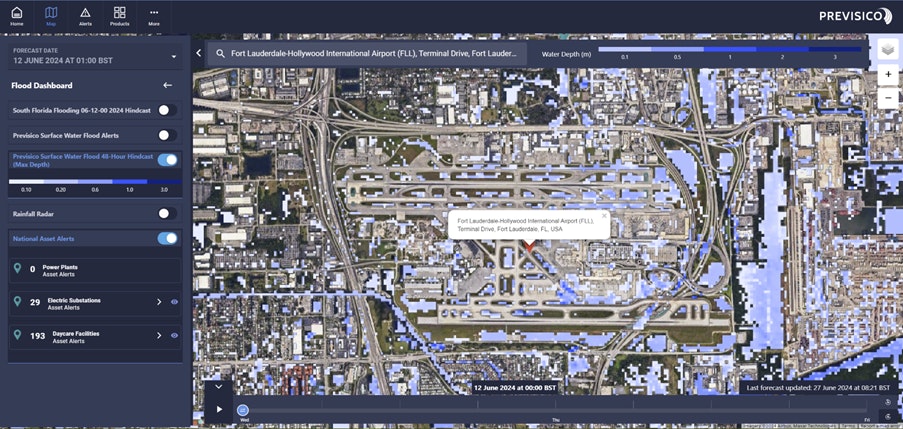Toggle visibility of Daycare Facilities on map
The image size is (903, 429).
pyautogui.click(x=174, y=335)
